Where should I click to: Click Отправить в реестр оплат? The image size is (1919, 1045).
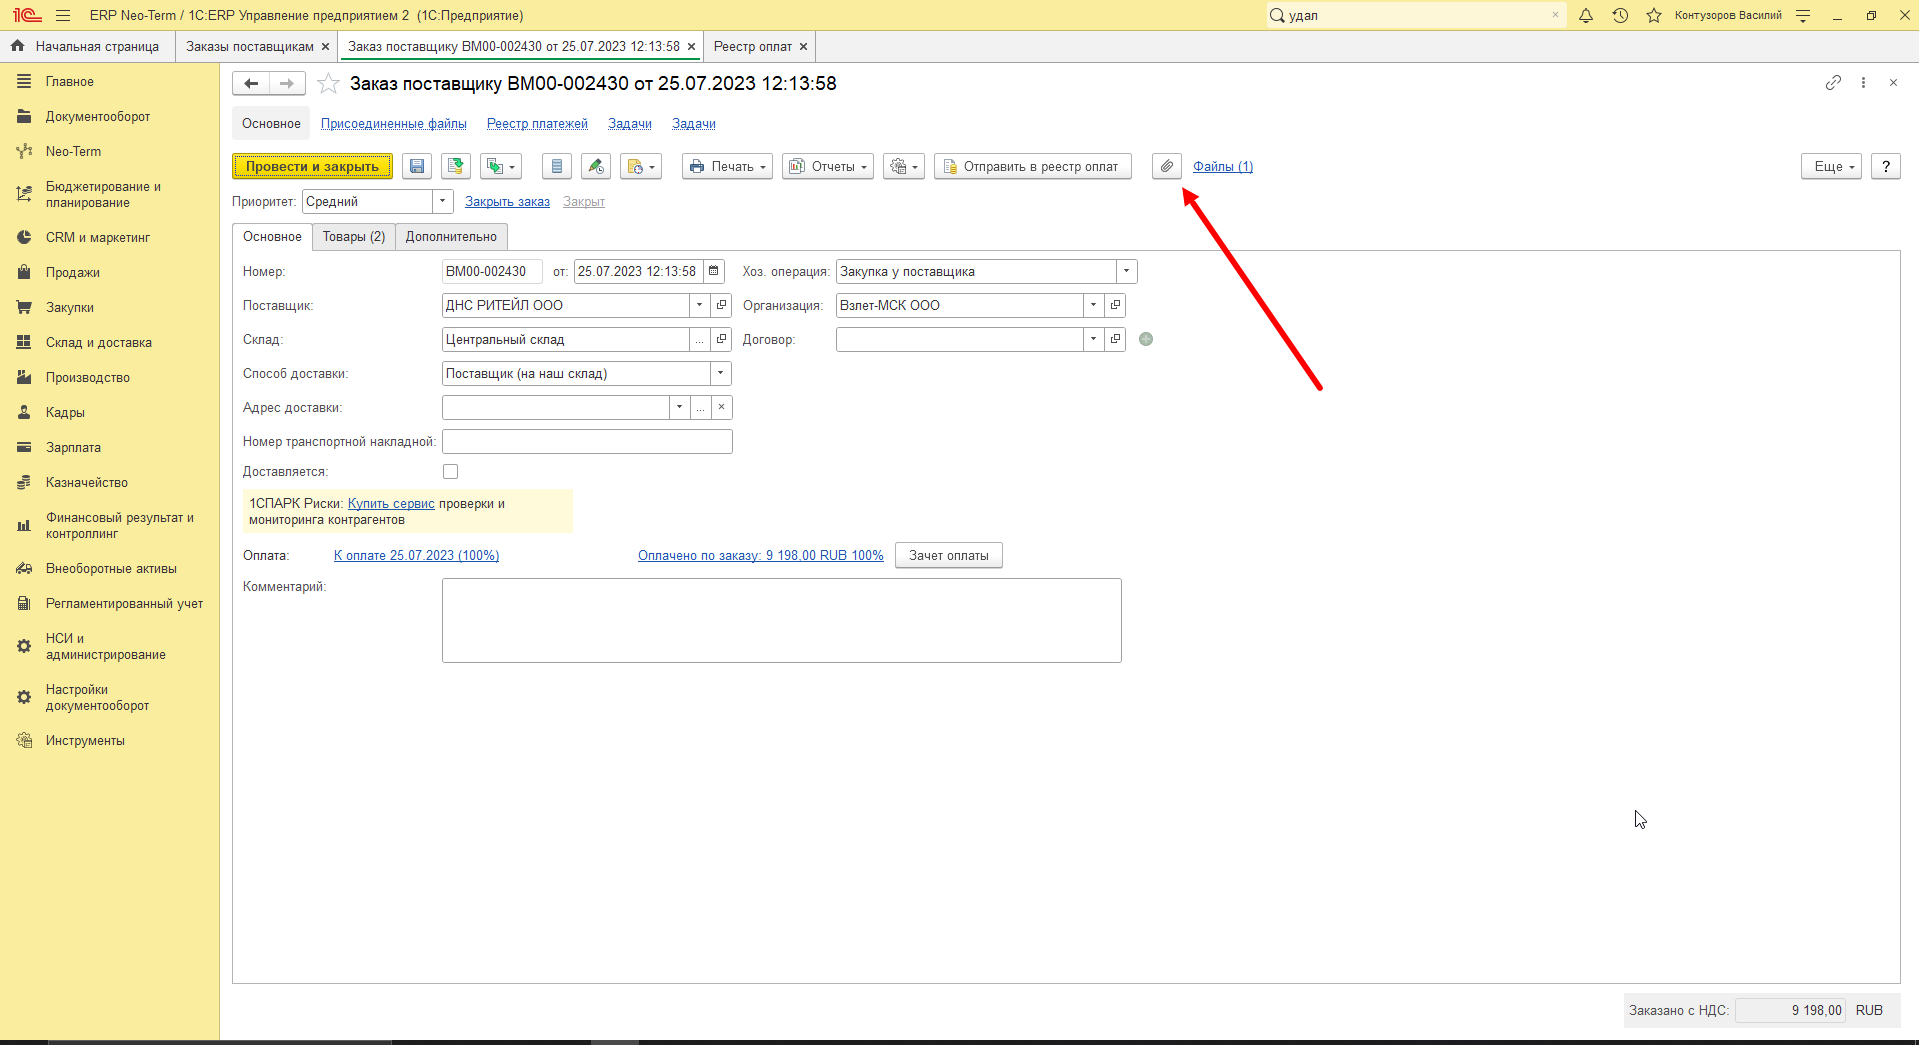pyautogui.click(x=1033, y=167)
